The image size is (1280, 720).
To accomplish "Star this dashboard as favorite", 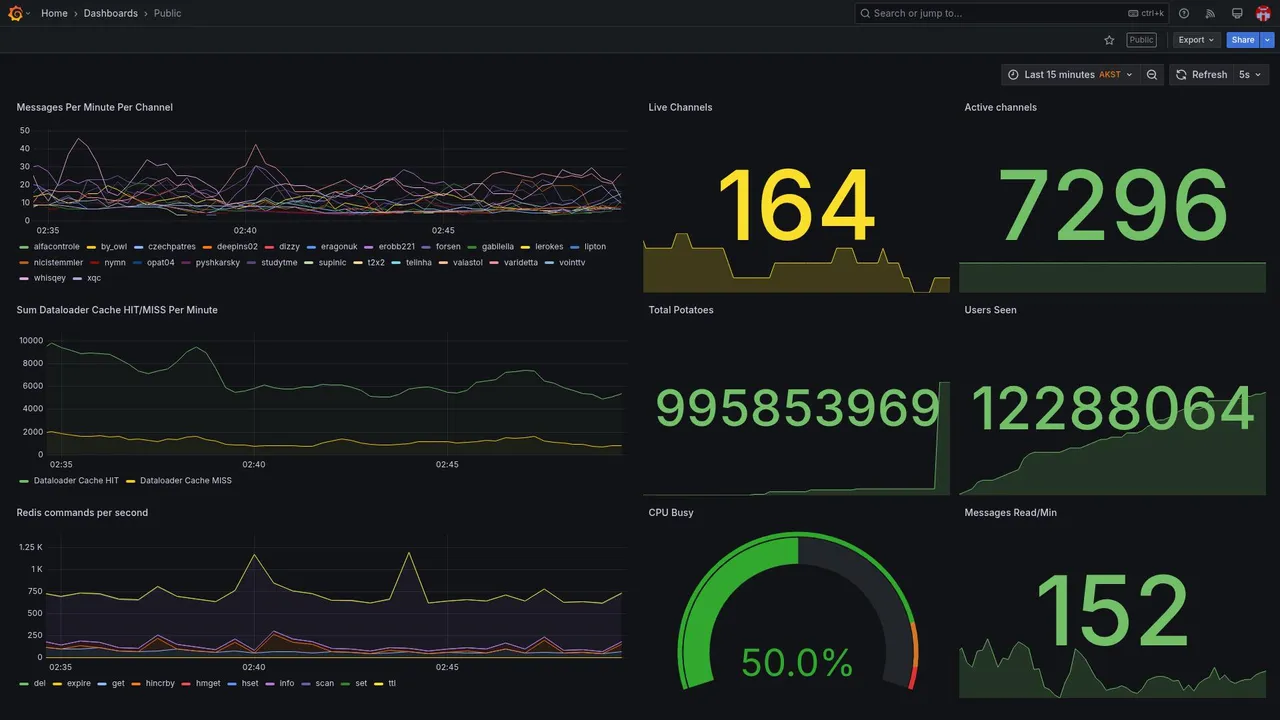I will click(1109, 40).
